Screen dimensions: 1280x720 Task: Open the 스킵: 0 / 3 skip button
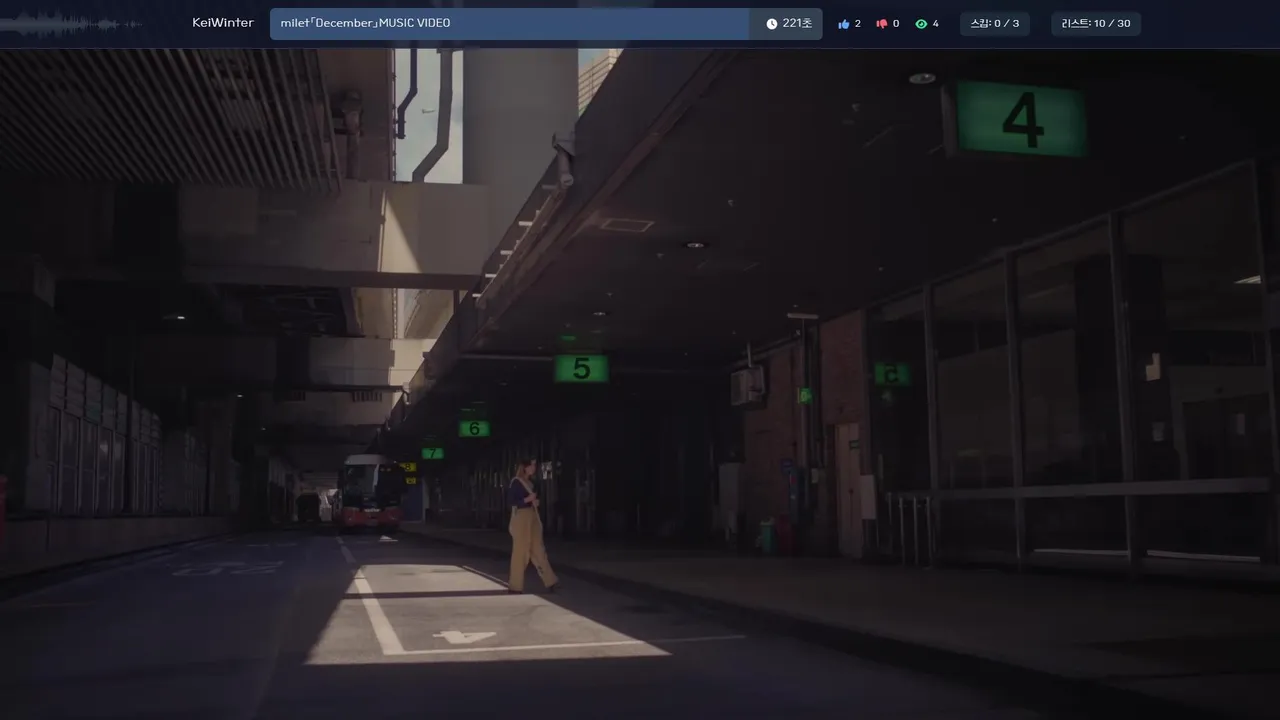(995, 24)
